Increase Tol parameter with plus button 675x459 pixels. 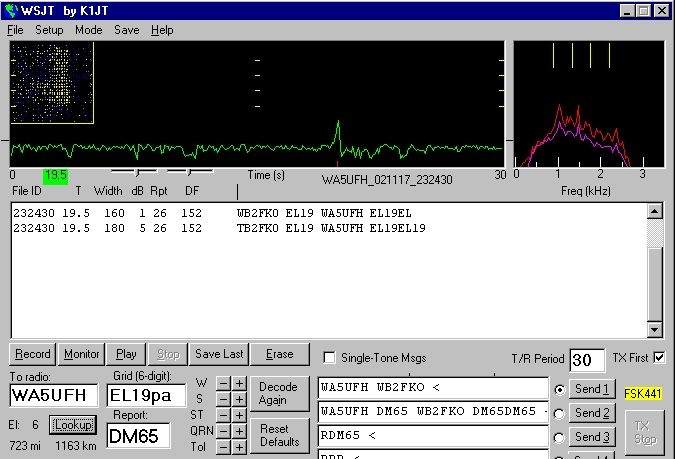coord(239,447)
